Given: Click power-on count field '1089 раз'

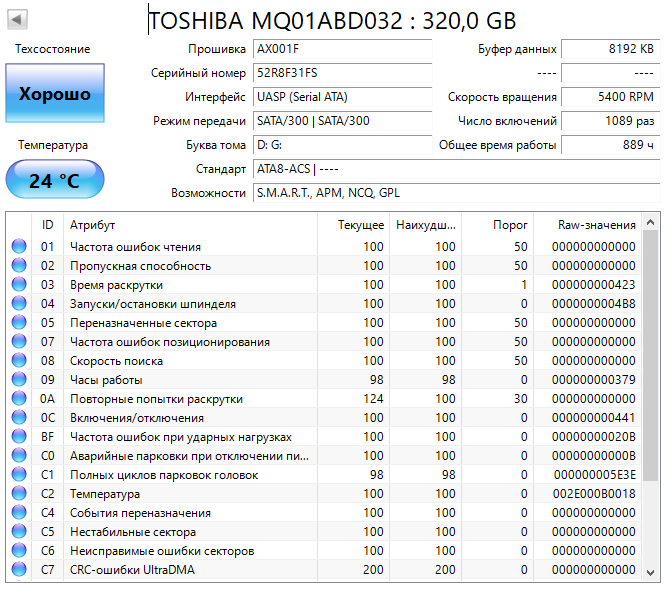Looking at the screenshot, I should pos(610,121).
